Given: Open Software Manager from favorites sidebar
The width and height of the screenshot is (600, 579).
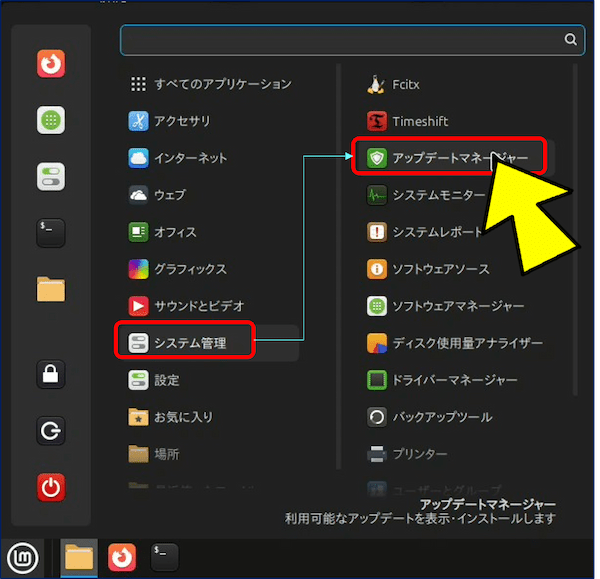Looking at the screenshot, I should 51,120.
